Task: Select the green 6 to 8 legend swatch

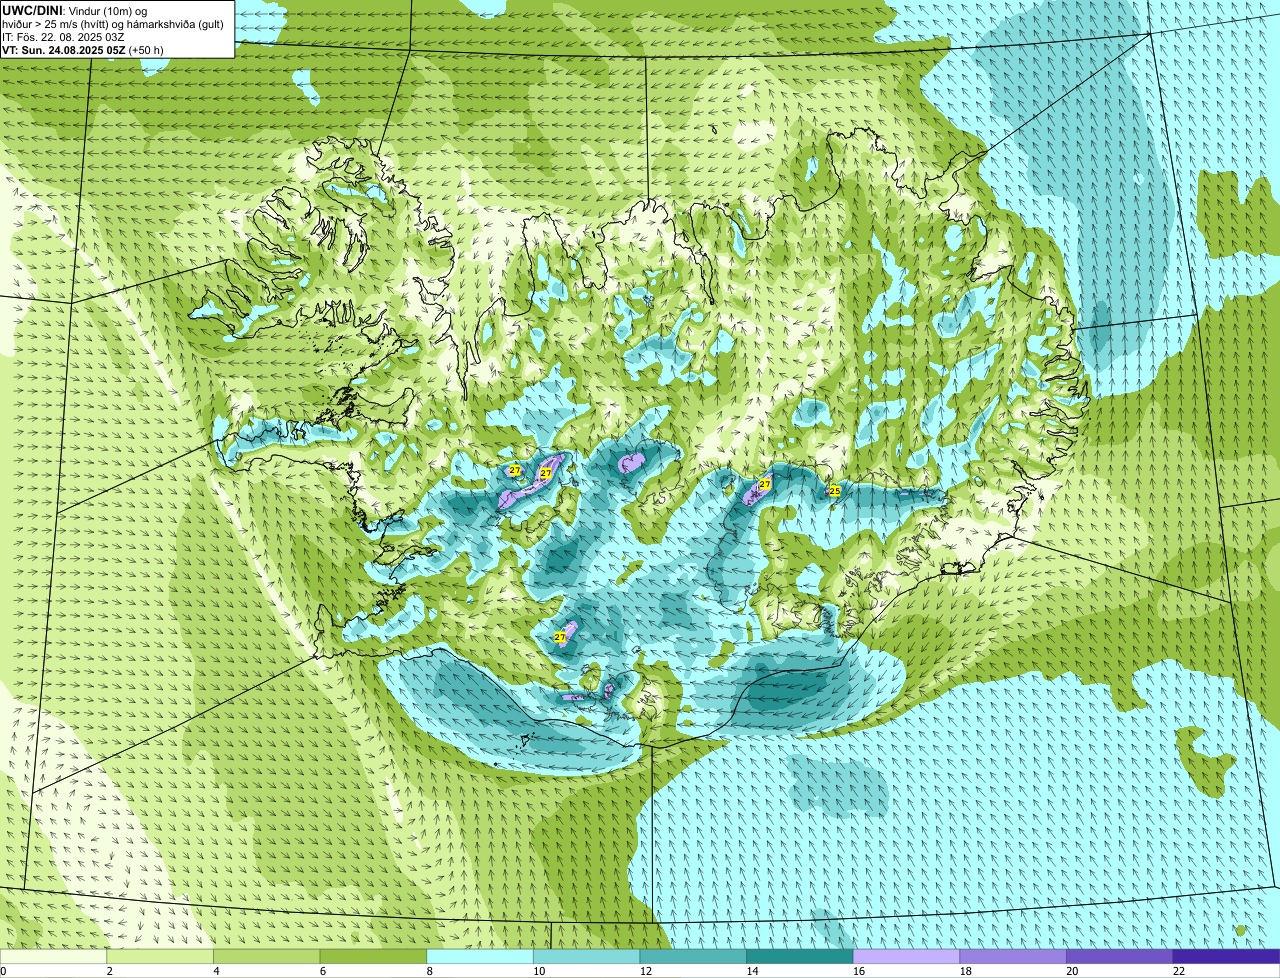Action: 373,956
